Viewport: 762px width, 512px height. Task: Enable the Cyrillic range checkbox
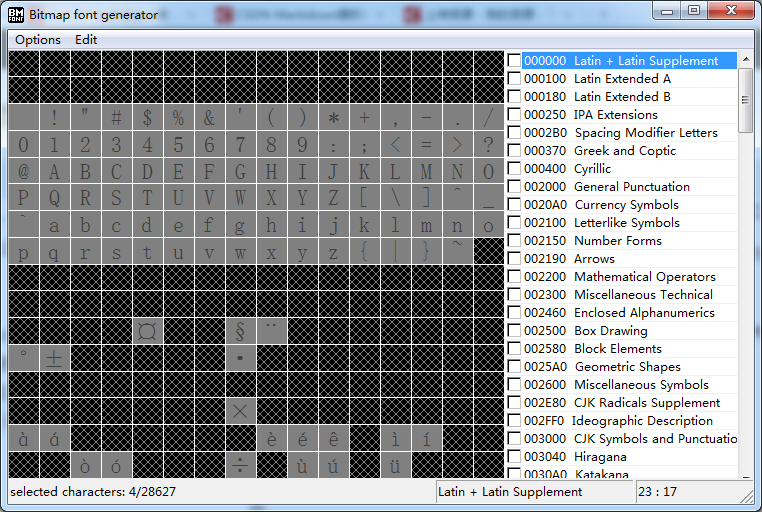[x=514, y=169]
